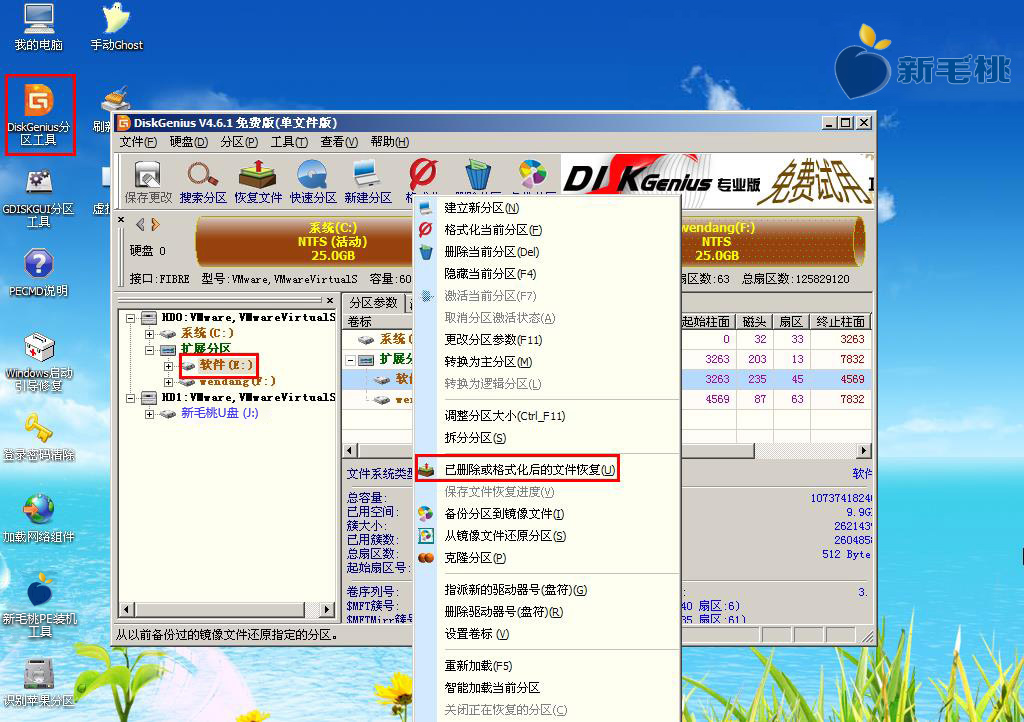
Task: Choose 格式化当前分区(F) in the context menu
Action: click(x=547, y=230)
